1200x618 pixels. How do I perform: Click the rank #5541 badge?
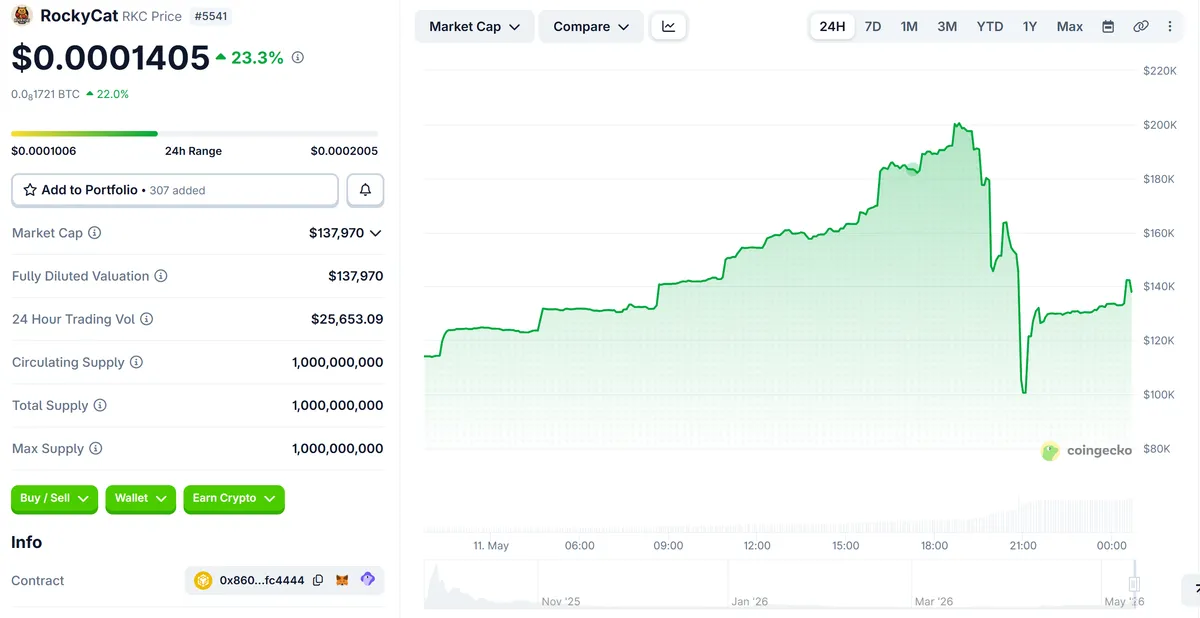(212, 16)
